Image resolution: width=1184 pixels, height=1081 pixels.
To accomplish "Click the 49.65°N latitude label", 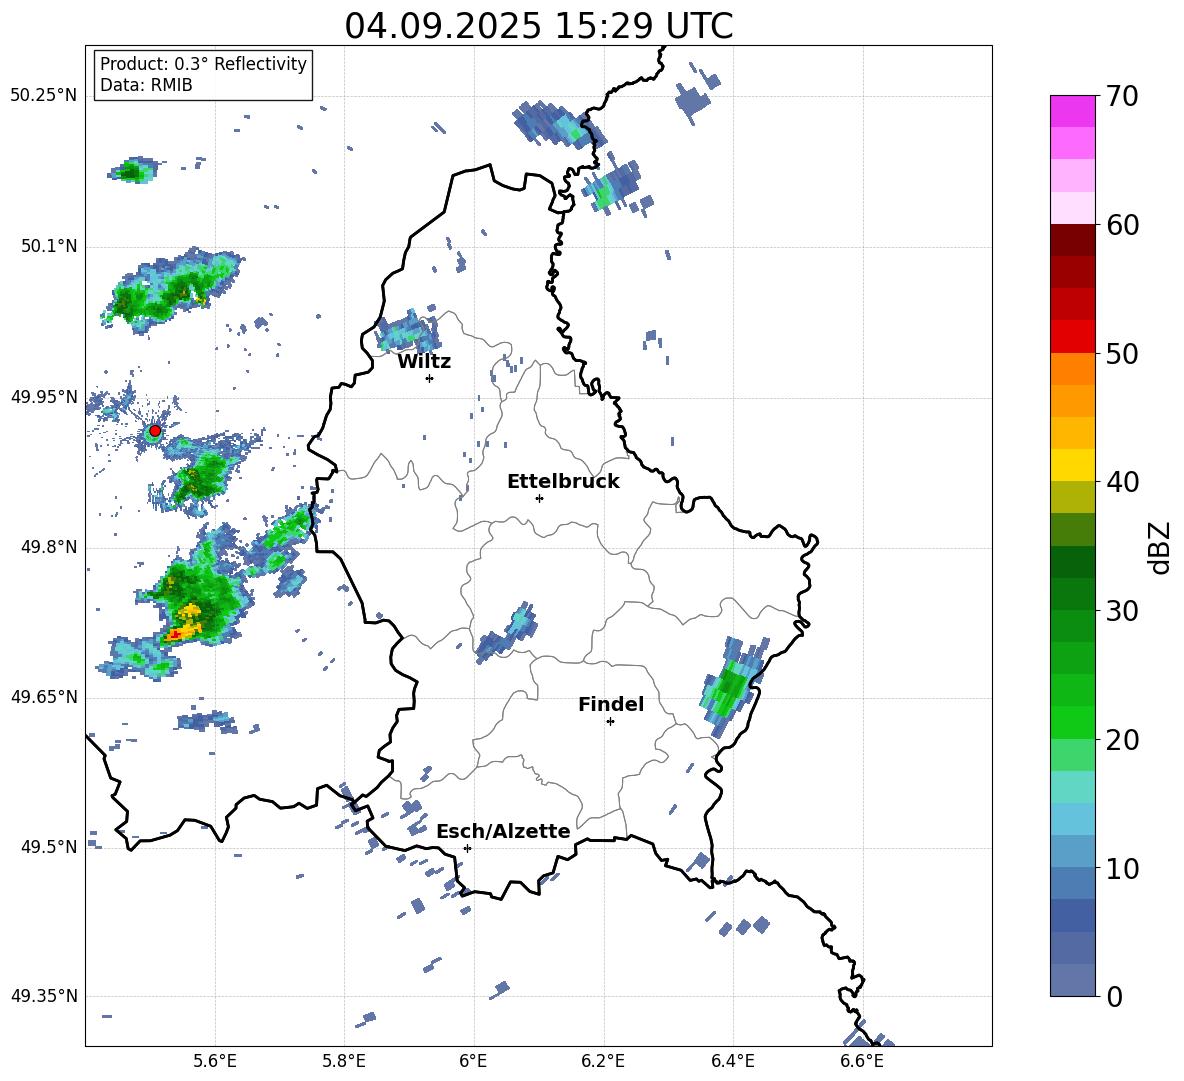I will tap(44, 697).
